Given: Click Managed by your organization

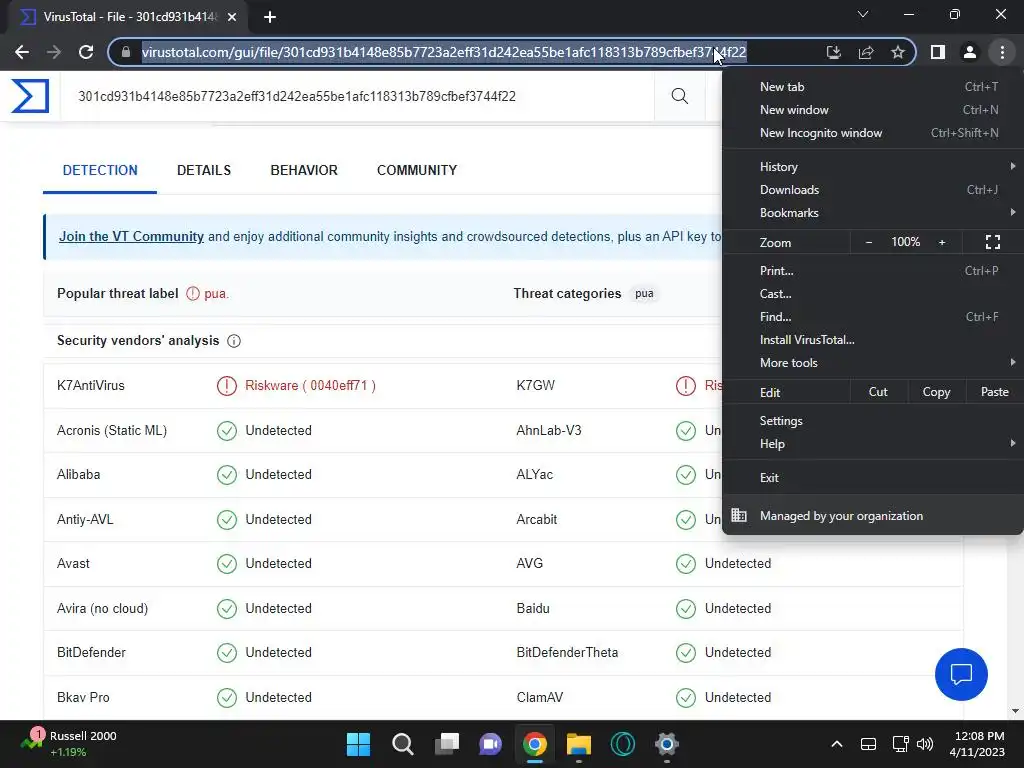Looking at the screenshot, I should click(x=872, y=515).
